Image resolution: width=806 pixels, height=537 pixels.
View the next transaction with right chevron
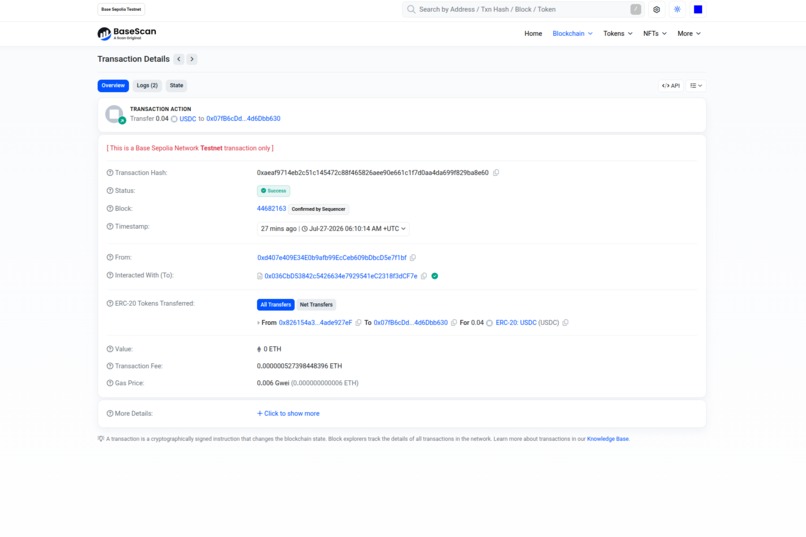pos(192,59)
